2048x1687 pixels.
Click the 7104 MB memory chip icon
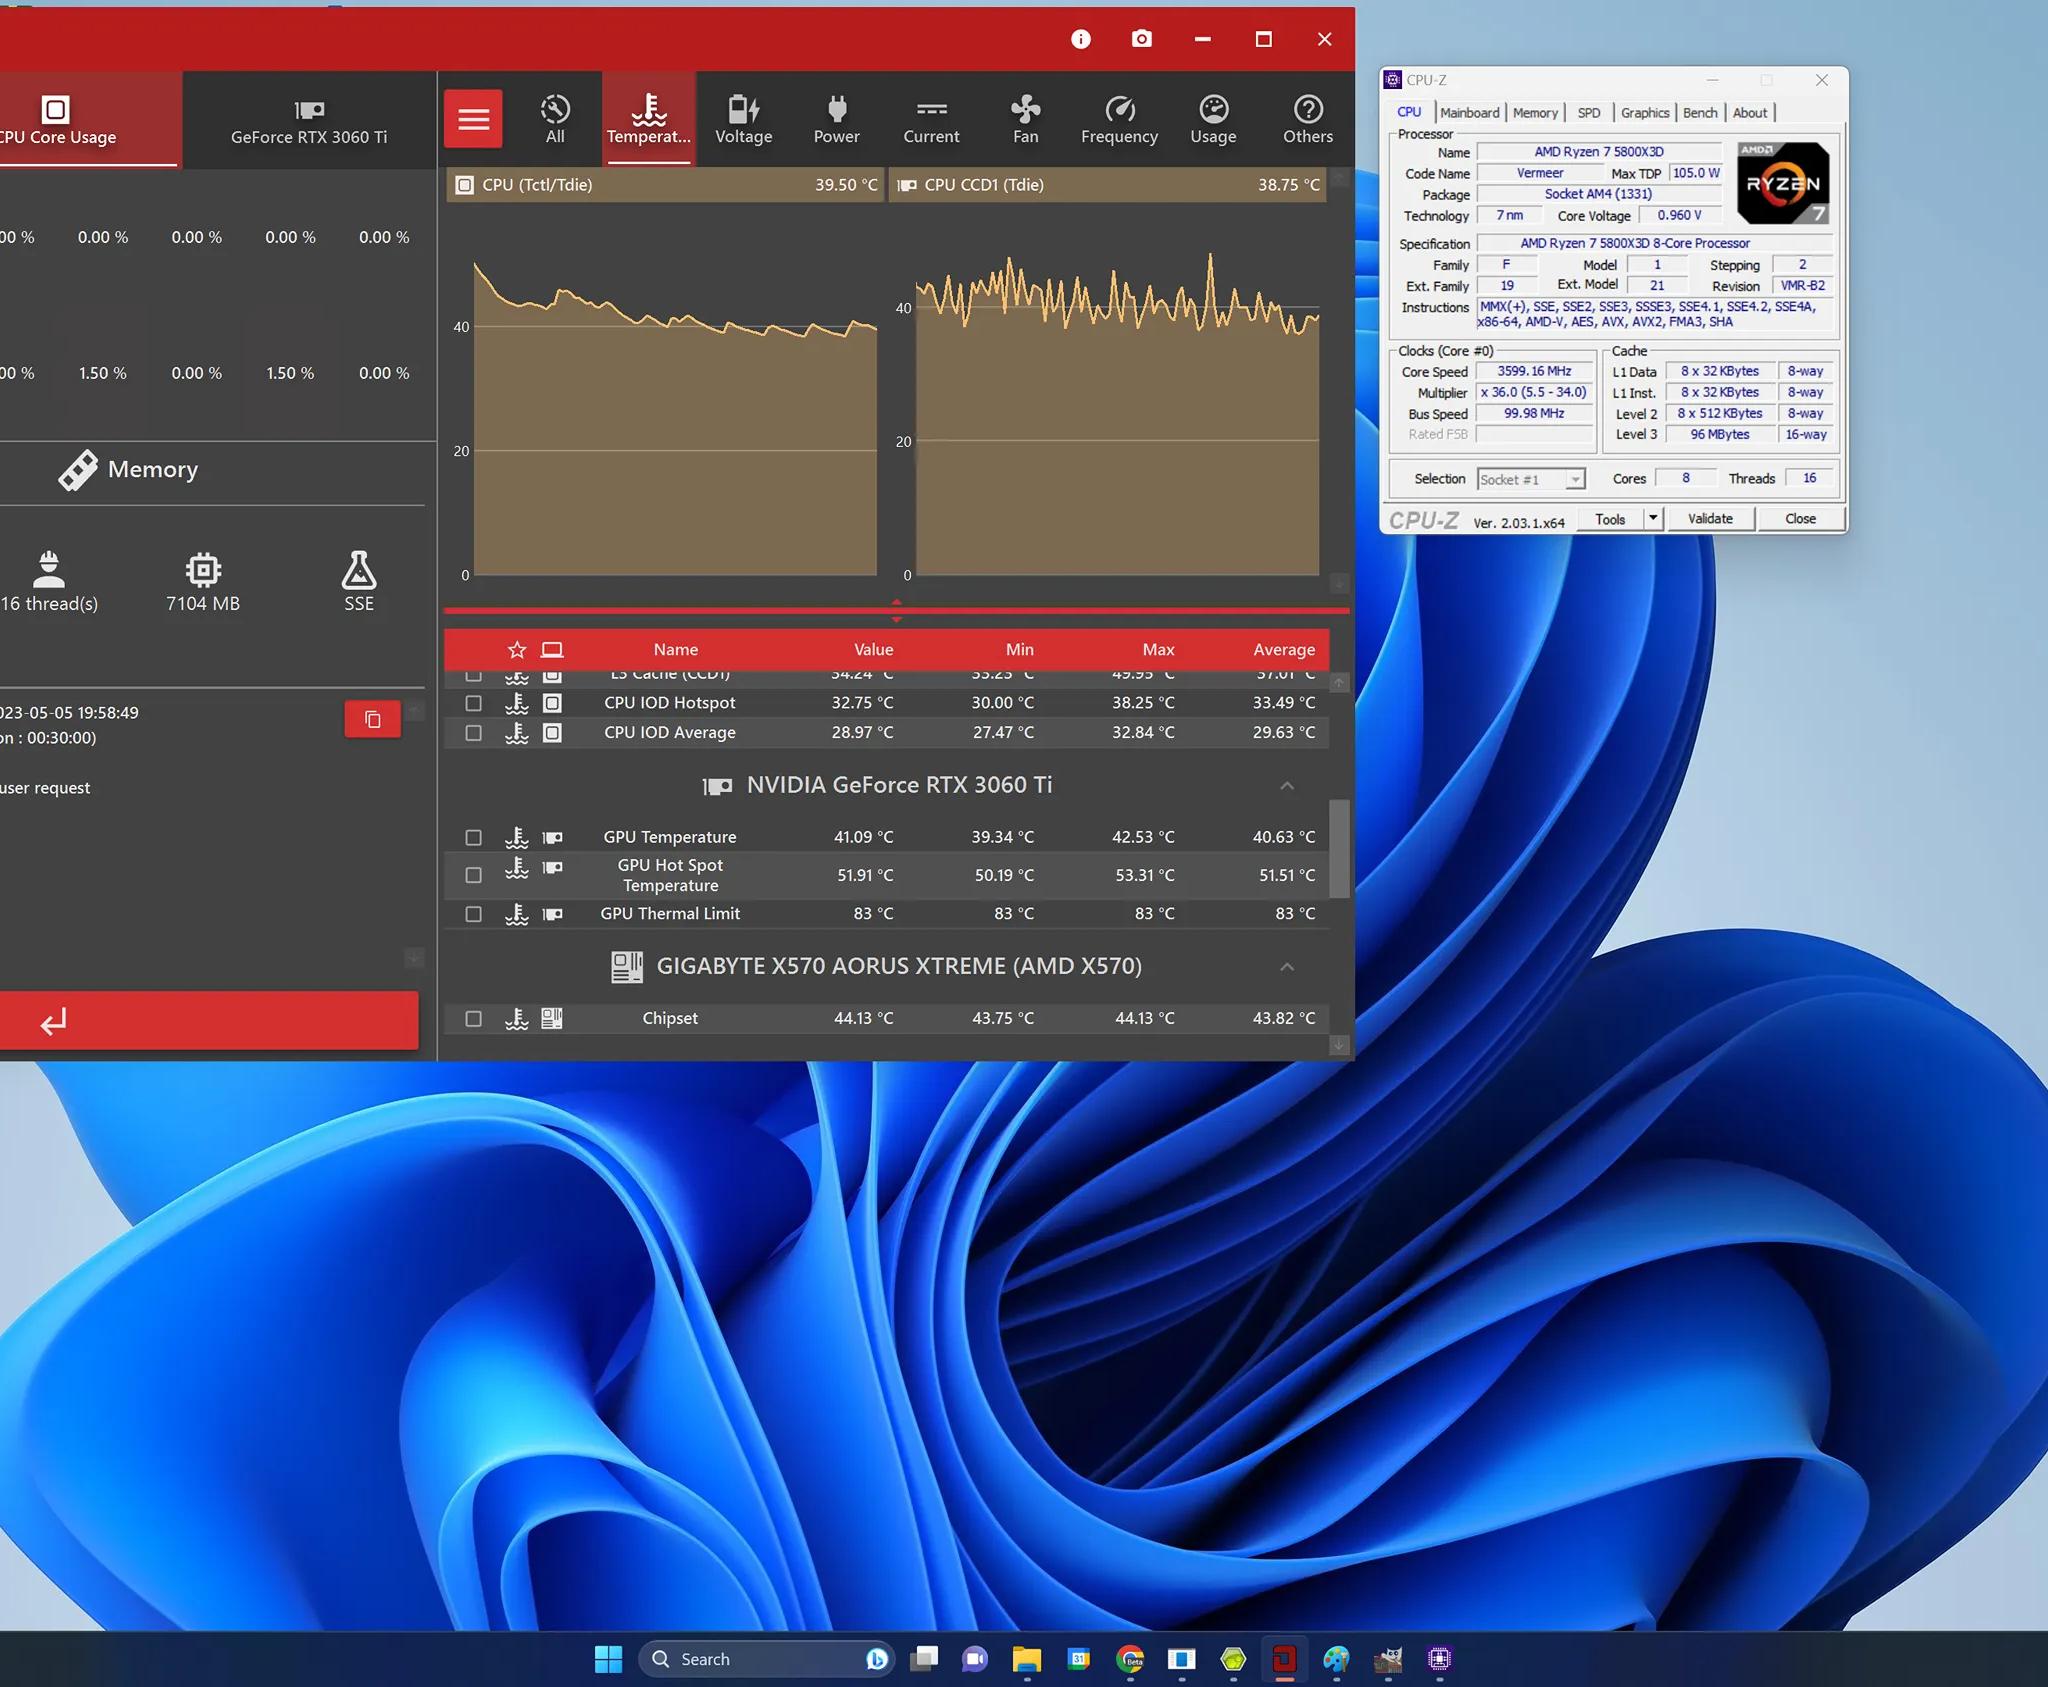pyautogui.click(x=203, y=569)
